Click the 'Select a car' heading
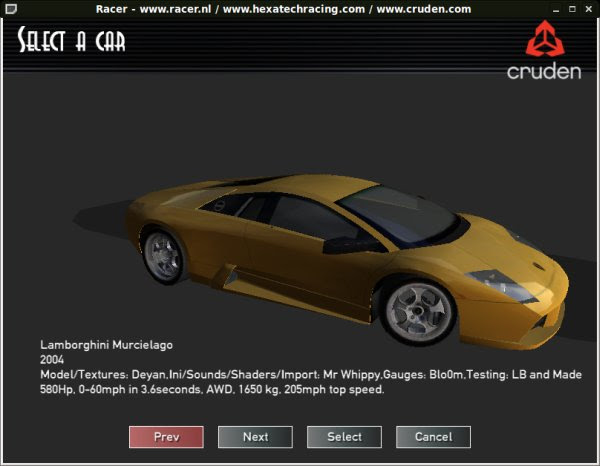This screenshot has width=600, height=466. pos(72,40)
